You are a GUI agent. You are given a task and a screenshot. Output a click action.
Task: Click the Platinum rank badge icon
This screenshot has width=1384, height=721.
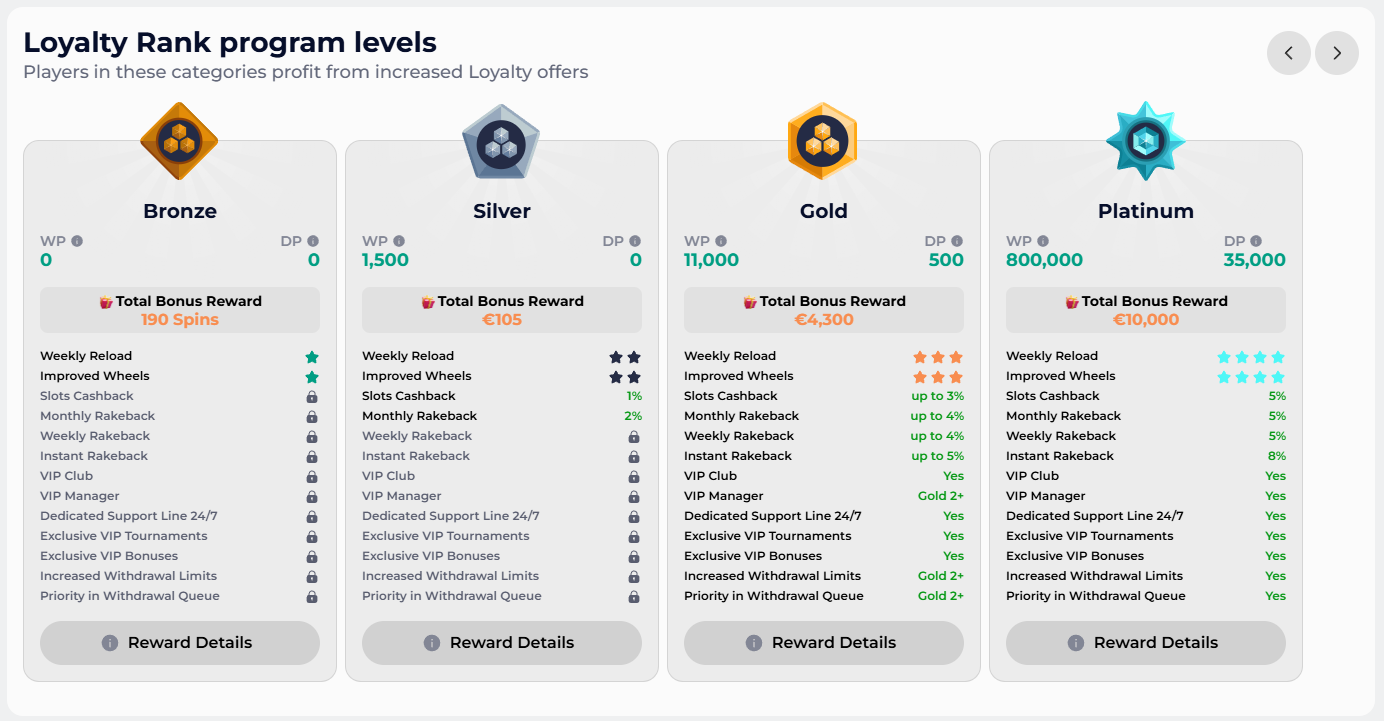(x=1145, y=141)
